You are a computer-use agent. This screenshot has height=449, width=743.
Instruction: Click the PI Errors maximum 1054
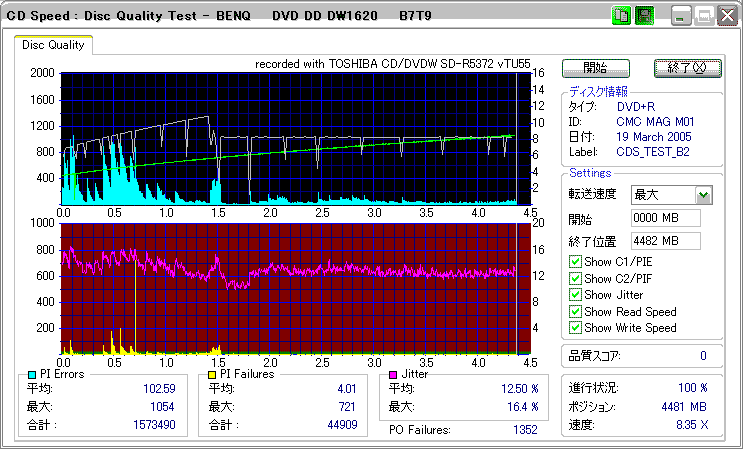pos(161,407)
